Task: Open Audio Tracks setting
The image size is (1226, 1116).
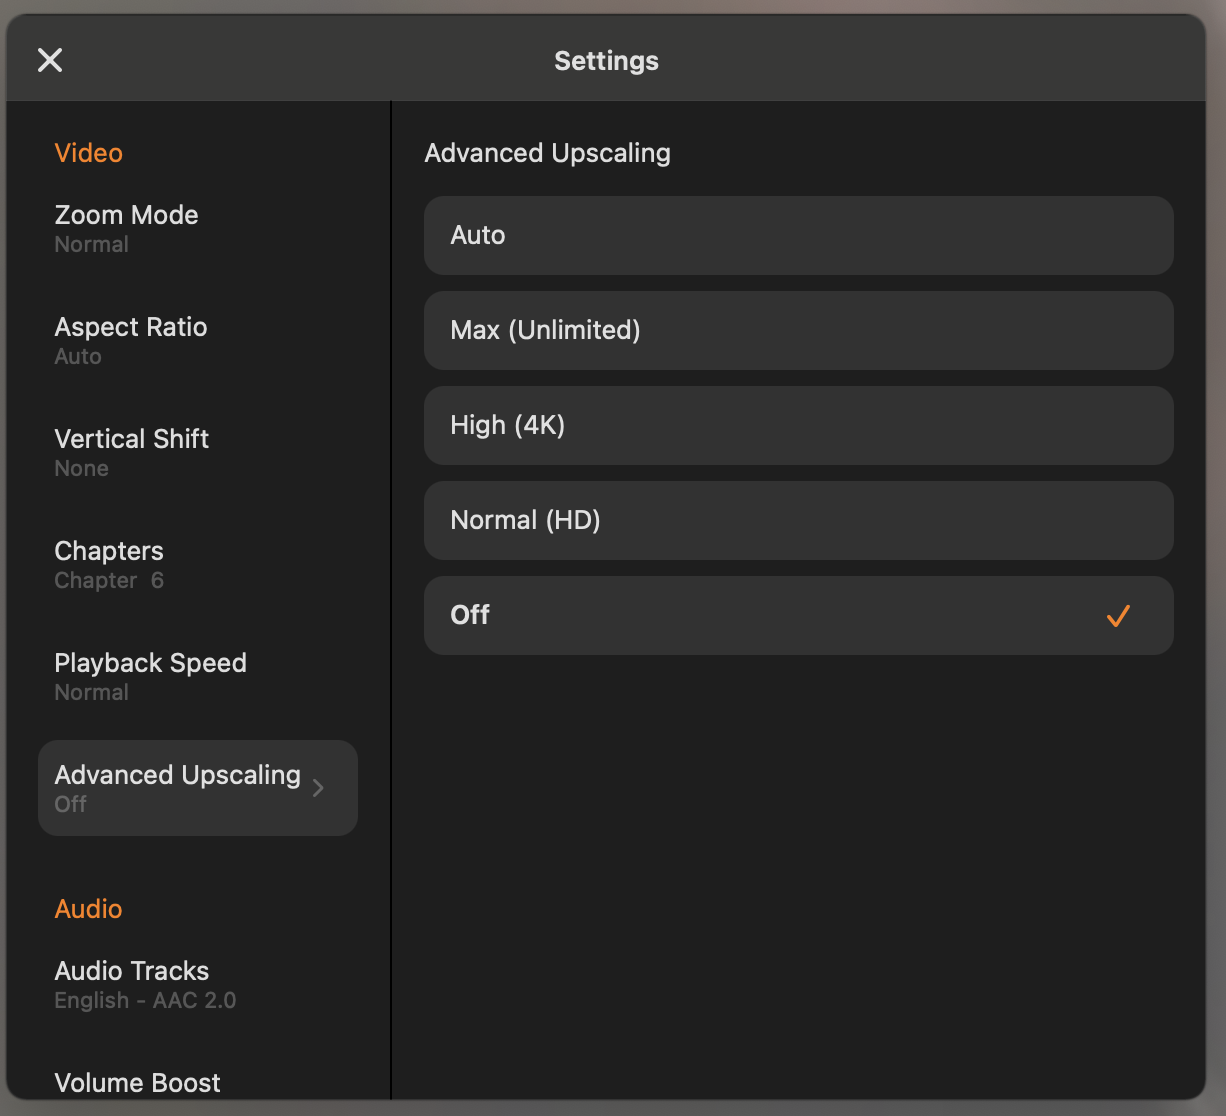Action: point(132,984)
